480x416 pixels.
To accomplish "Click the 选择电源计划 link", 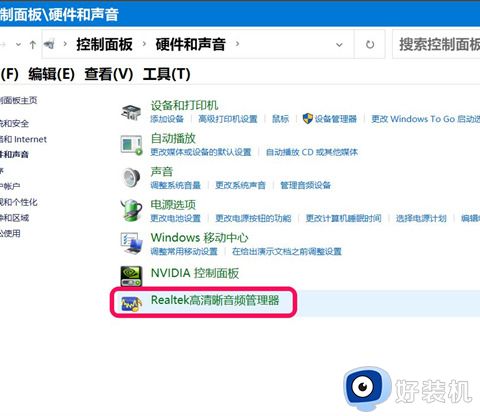I will 421,218.
